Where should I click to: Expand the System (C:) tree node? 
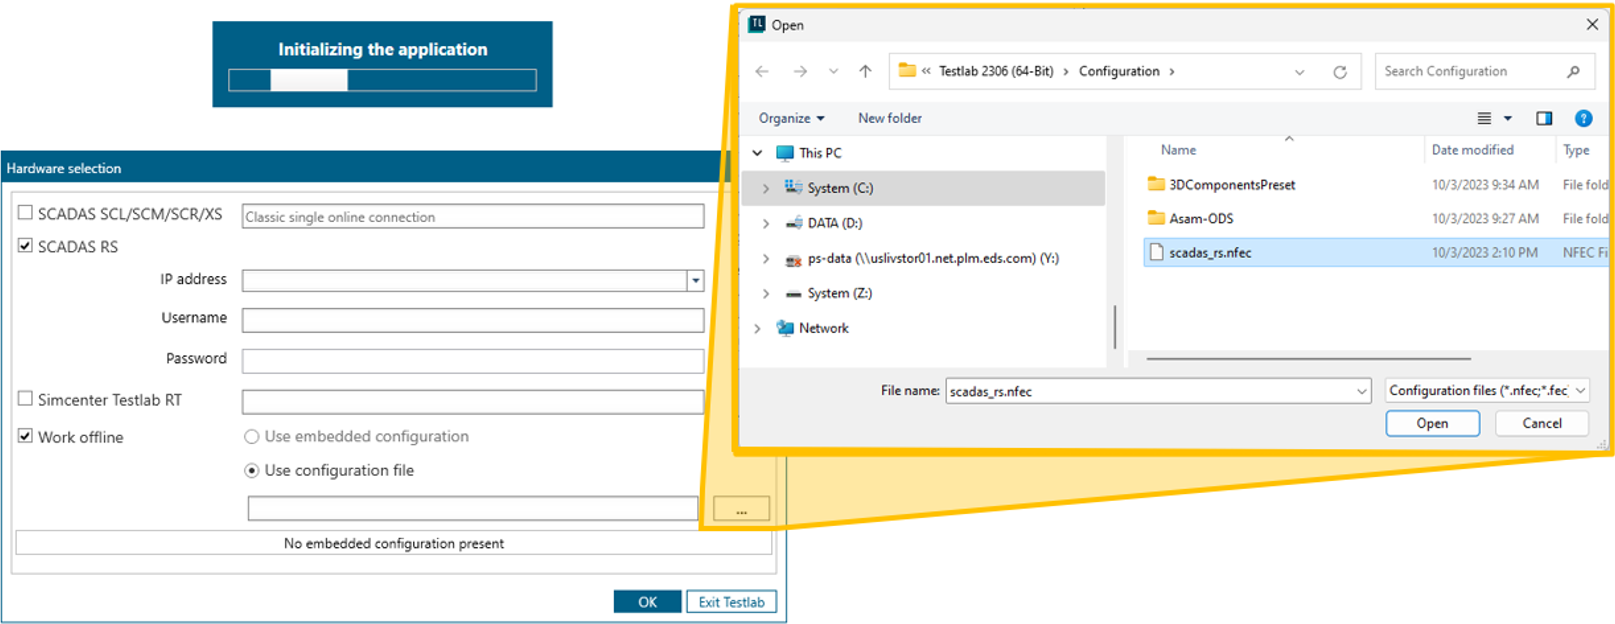click(766, 188)
